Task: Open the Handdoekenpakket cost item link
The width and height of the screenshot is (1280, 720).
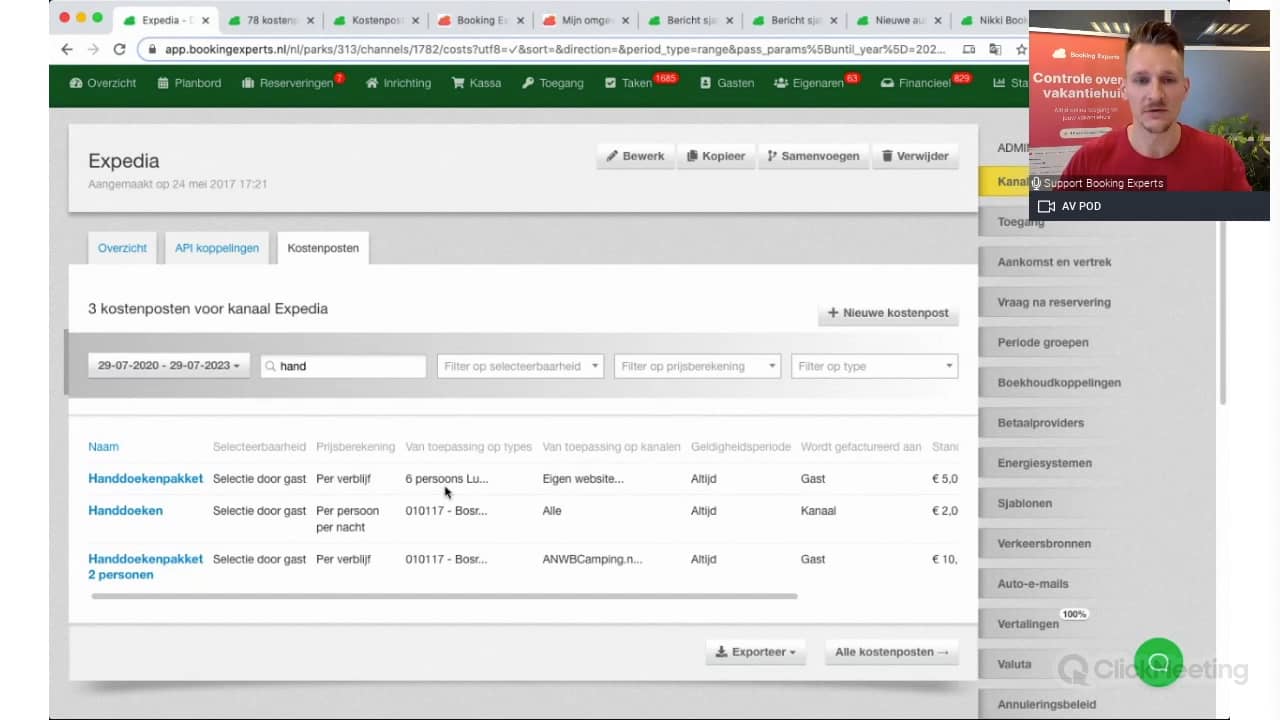Action: tap(145, 479)
